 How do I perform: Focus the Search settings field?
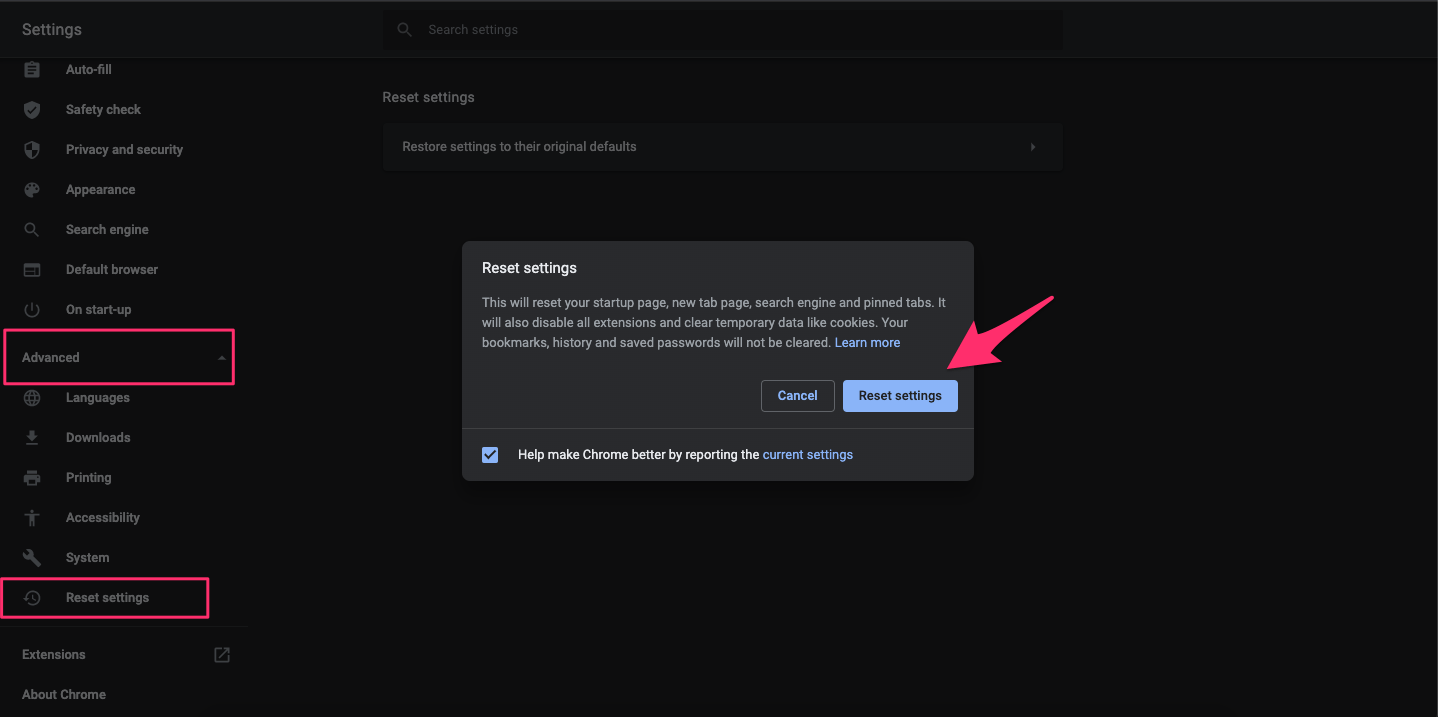click(x=722, y=30)
